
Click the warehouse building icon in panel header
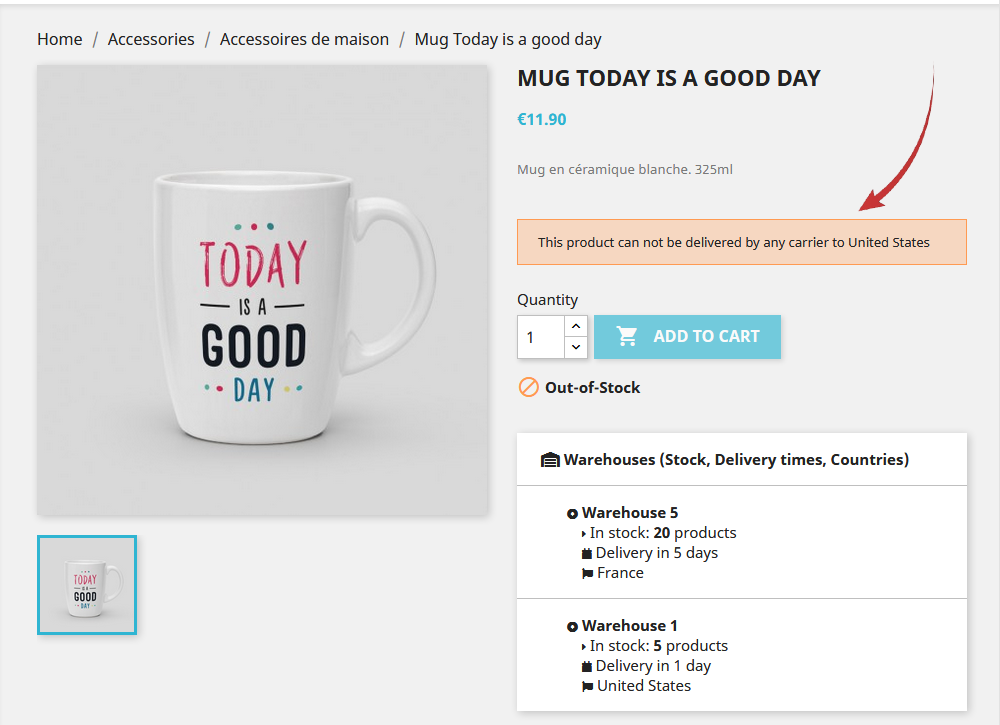[550, 460]
